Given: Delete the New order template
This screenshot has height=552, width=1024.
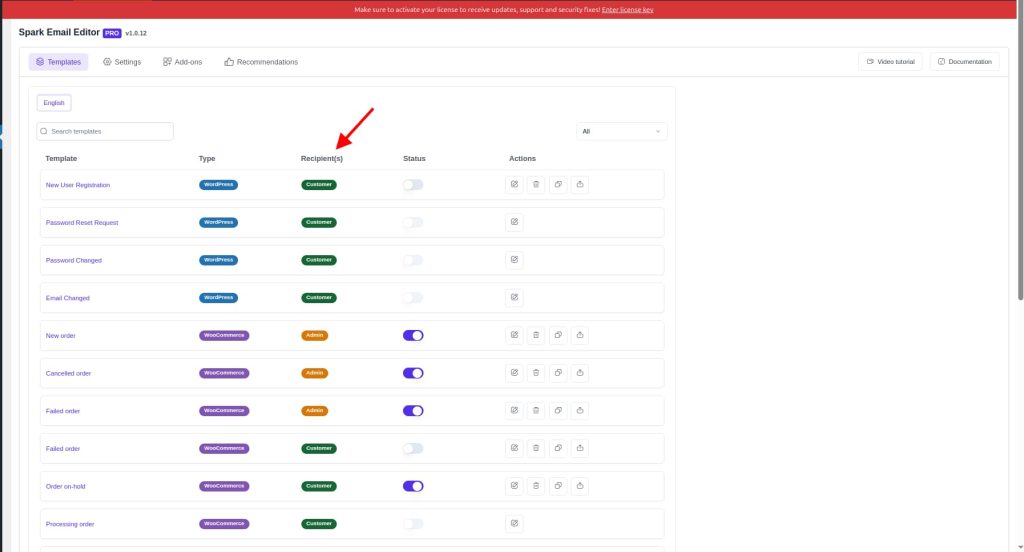Looking at the screenshot, I should pos(536,335).
